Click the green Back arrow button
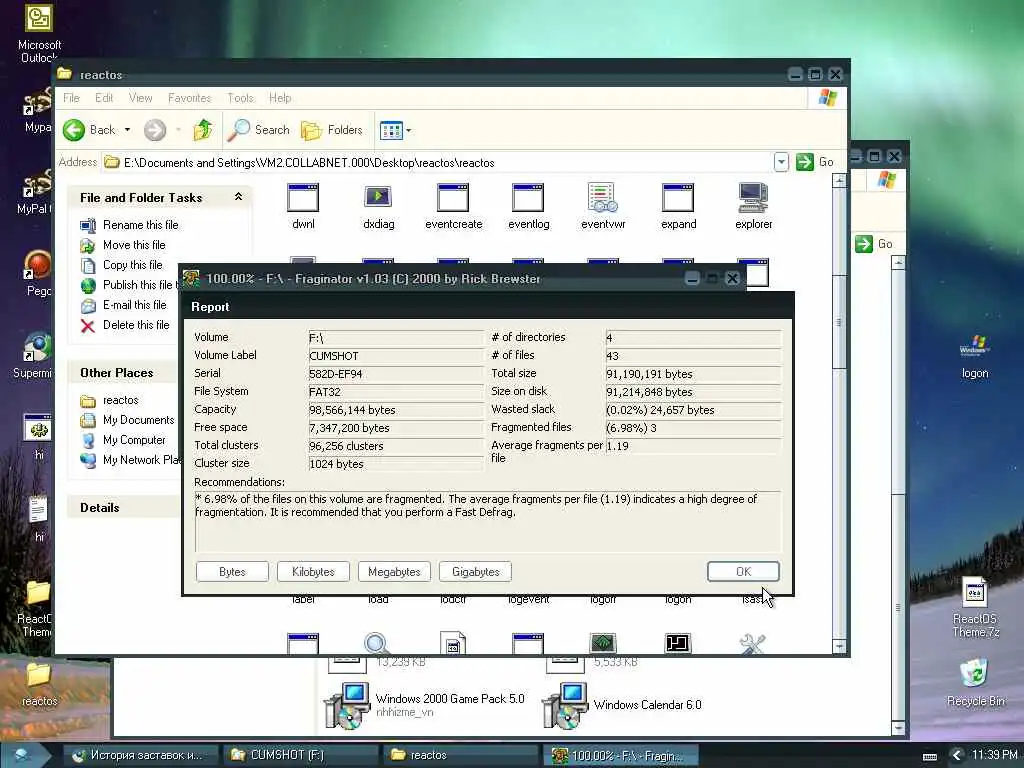Image resolution: width=1024 pixels, height=768 pixels. pyautogui.click(x=74, y=130)
